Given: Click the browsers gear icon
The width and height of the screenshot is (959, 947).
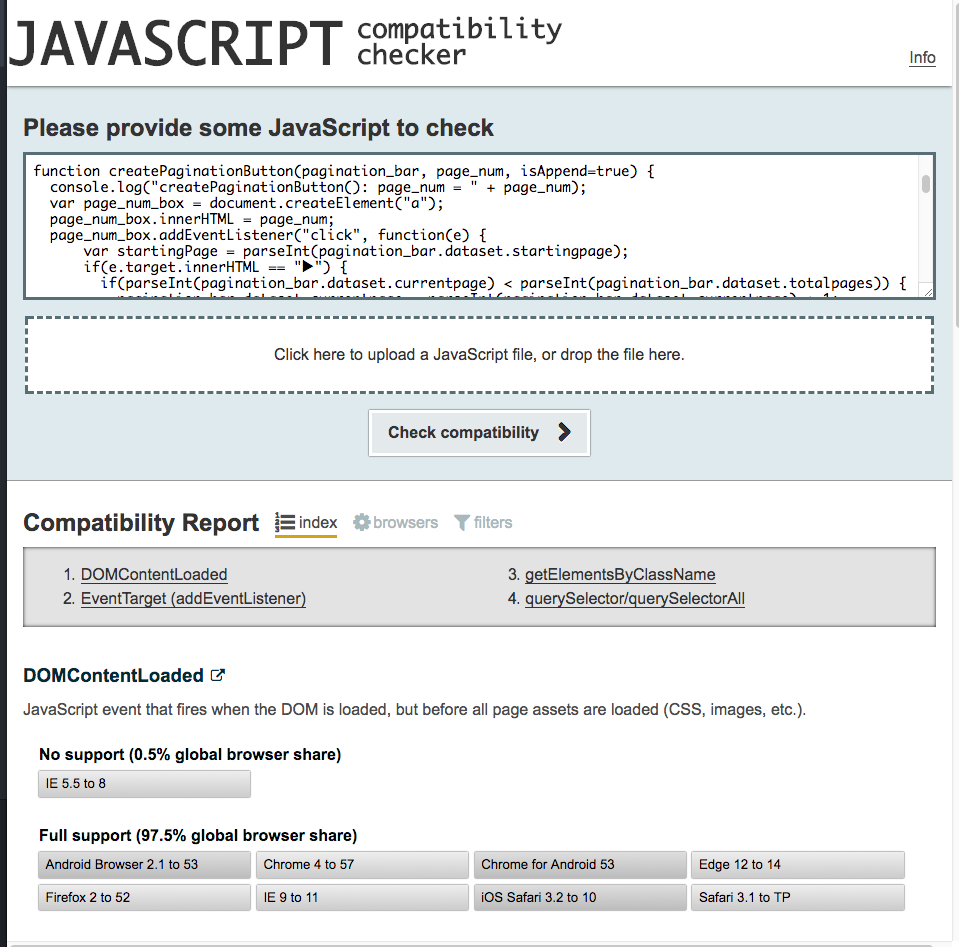Looking at the screenshot, I should [x=360, y=522].
